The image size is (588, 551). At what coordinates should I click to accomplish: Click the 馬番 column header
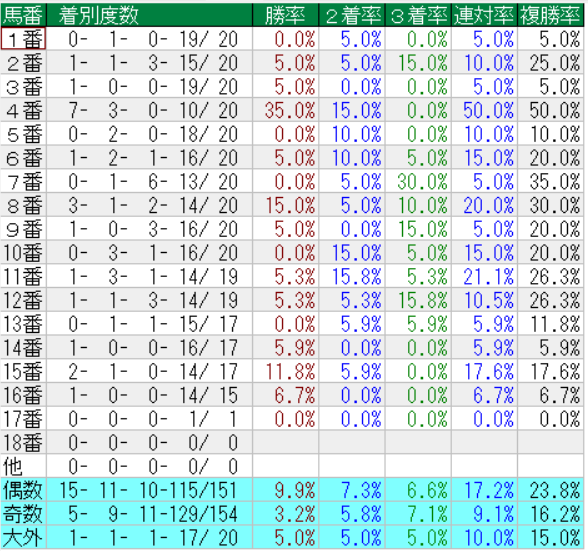23,15
